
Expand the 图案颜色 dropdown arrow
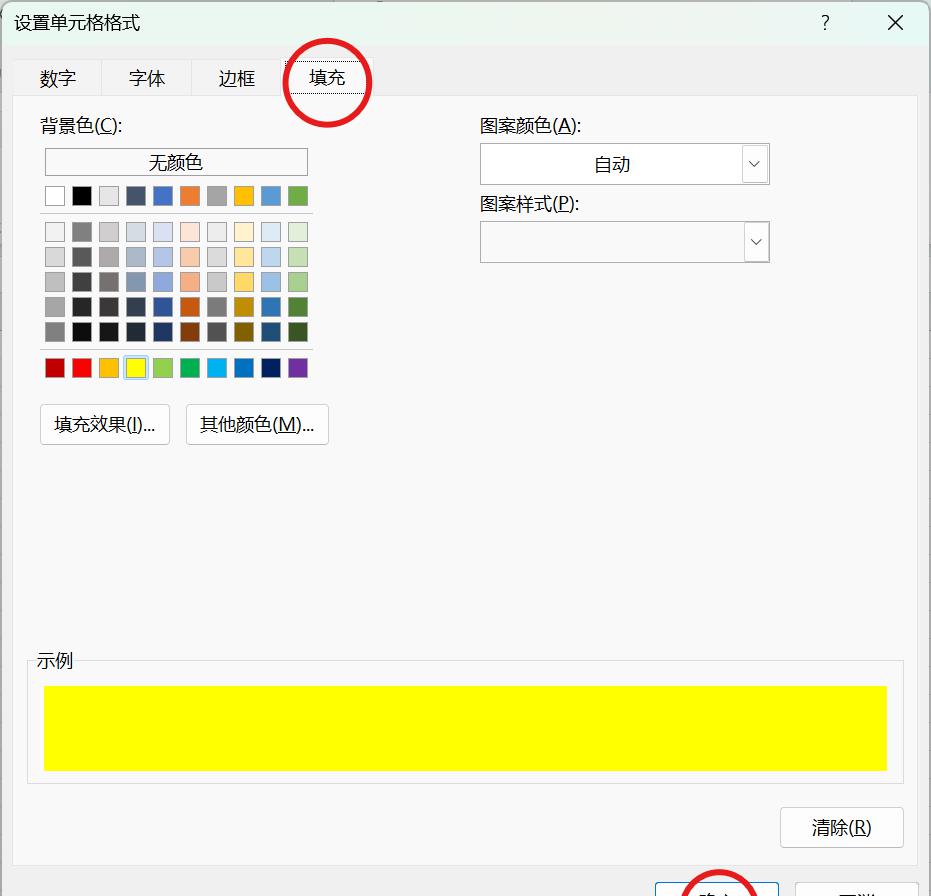pos(754,164)
